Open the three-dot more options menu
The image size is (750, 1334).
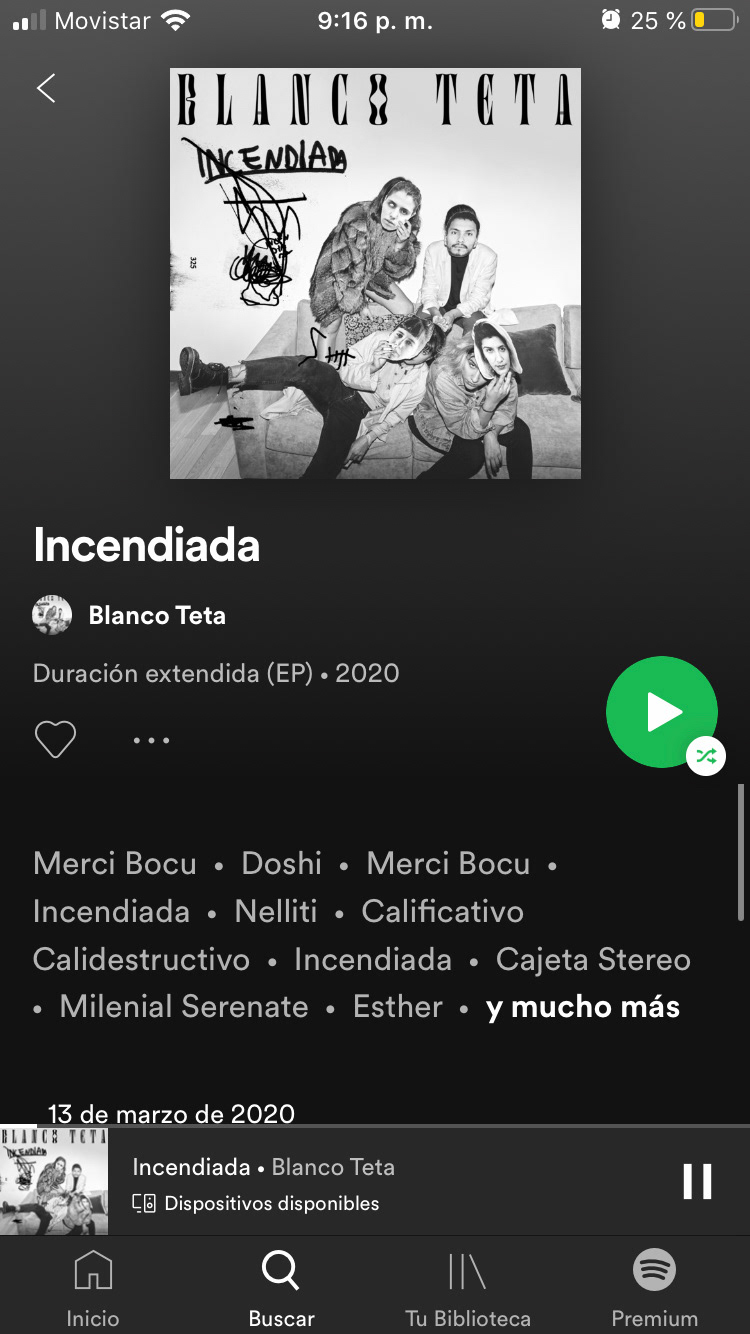click(x=151, y=740)
